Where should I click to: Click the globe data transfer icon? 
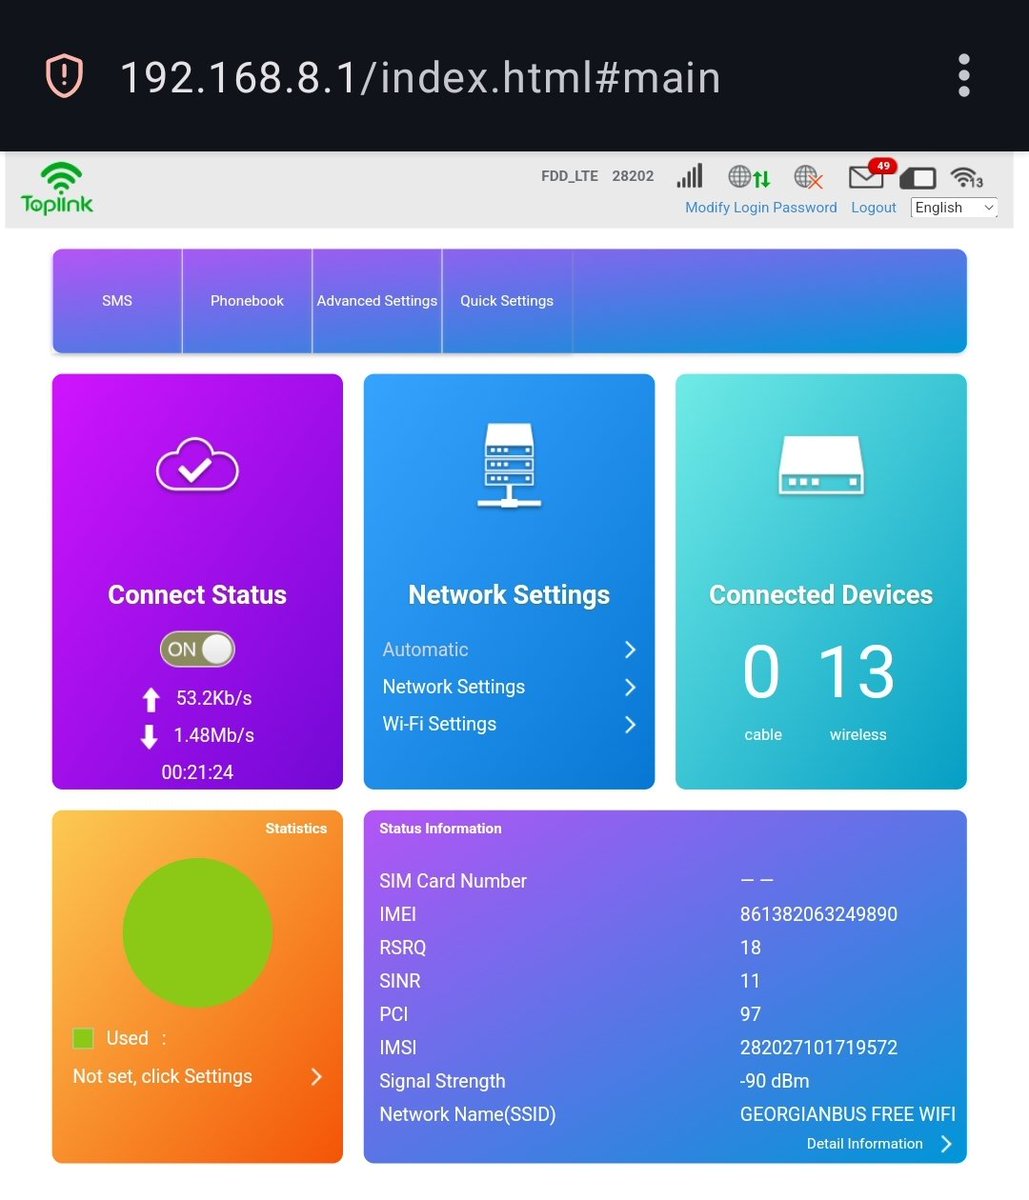749,177
